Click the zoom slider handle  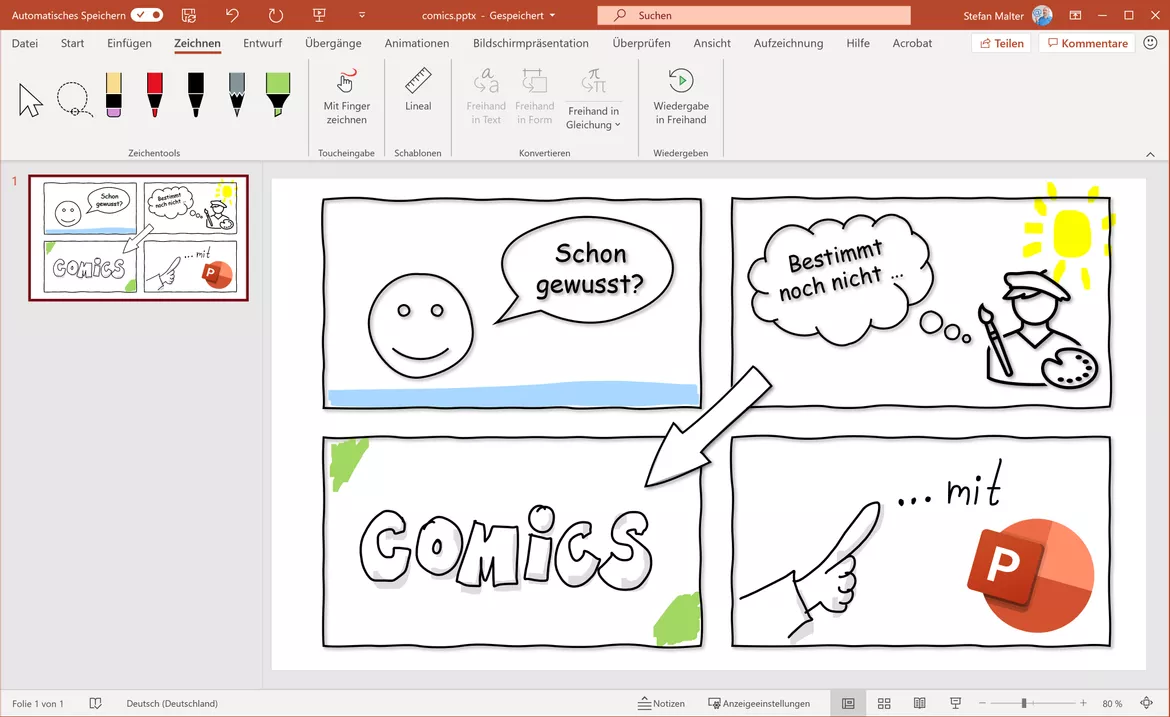[1024, 704]
